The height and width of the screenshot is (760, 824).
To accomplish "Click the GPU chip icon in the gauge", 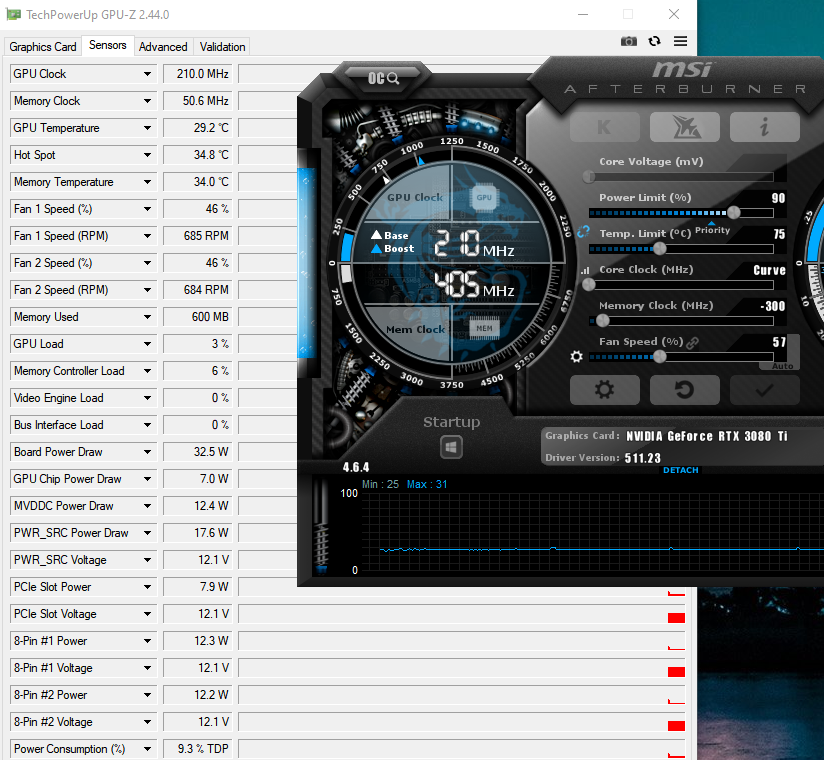I will click(484, 198).
